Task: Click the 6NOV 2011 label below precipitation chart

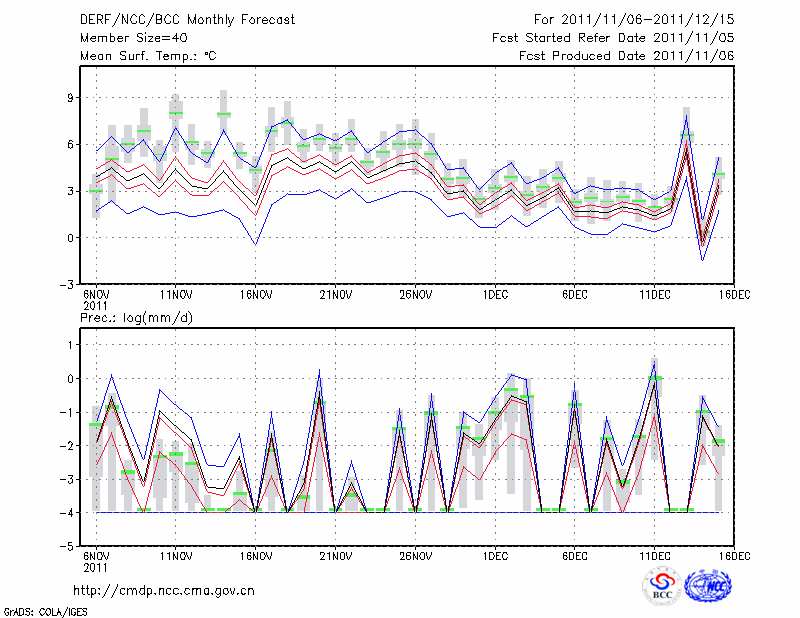Action: pos(96,561)
